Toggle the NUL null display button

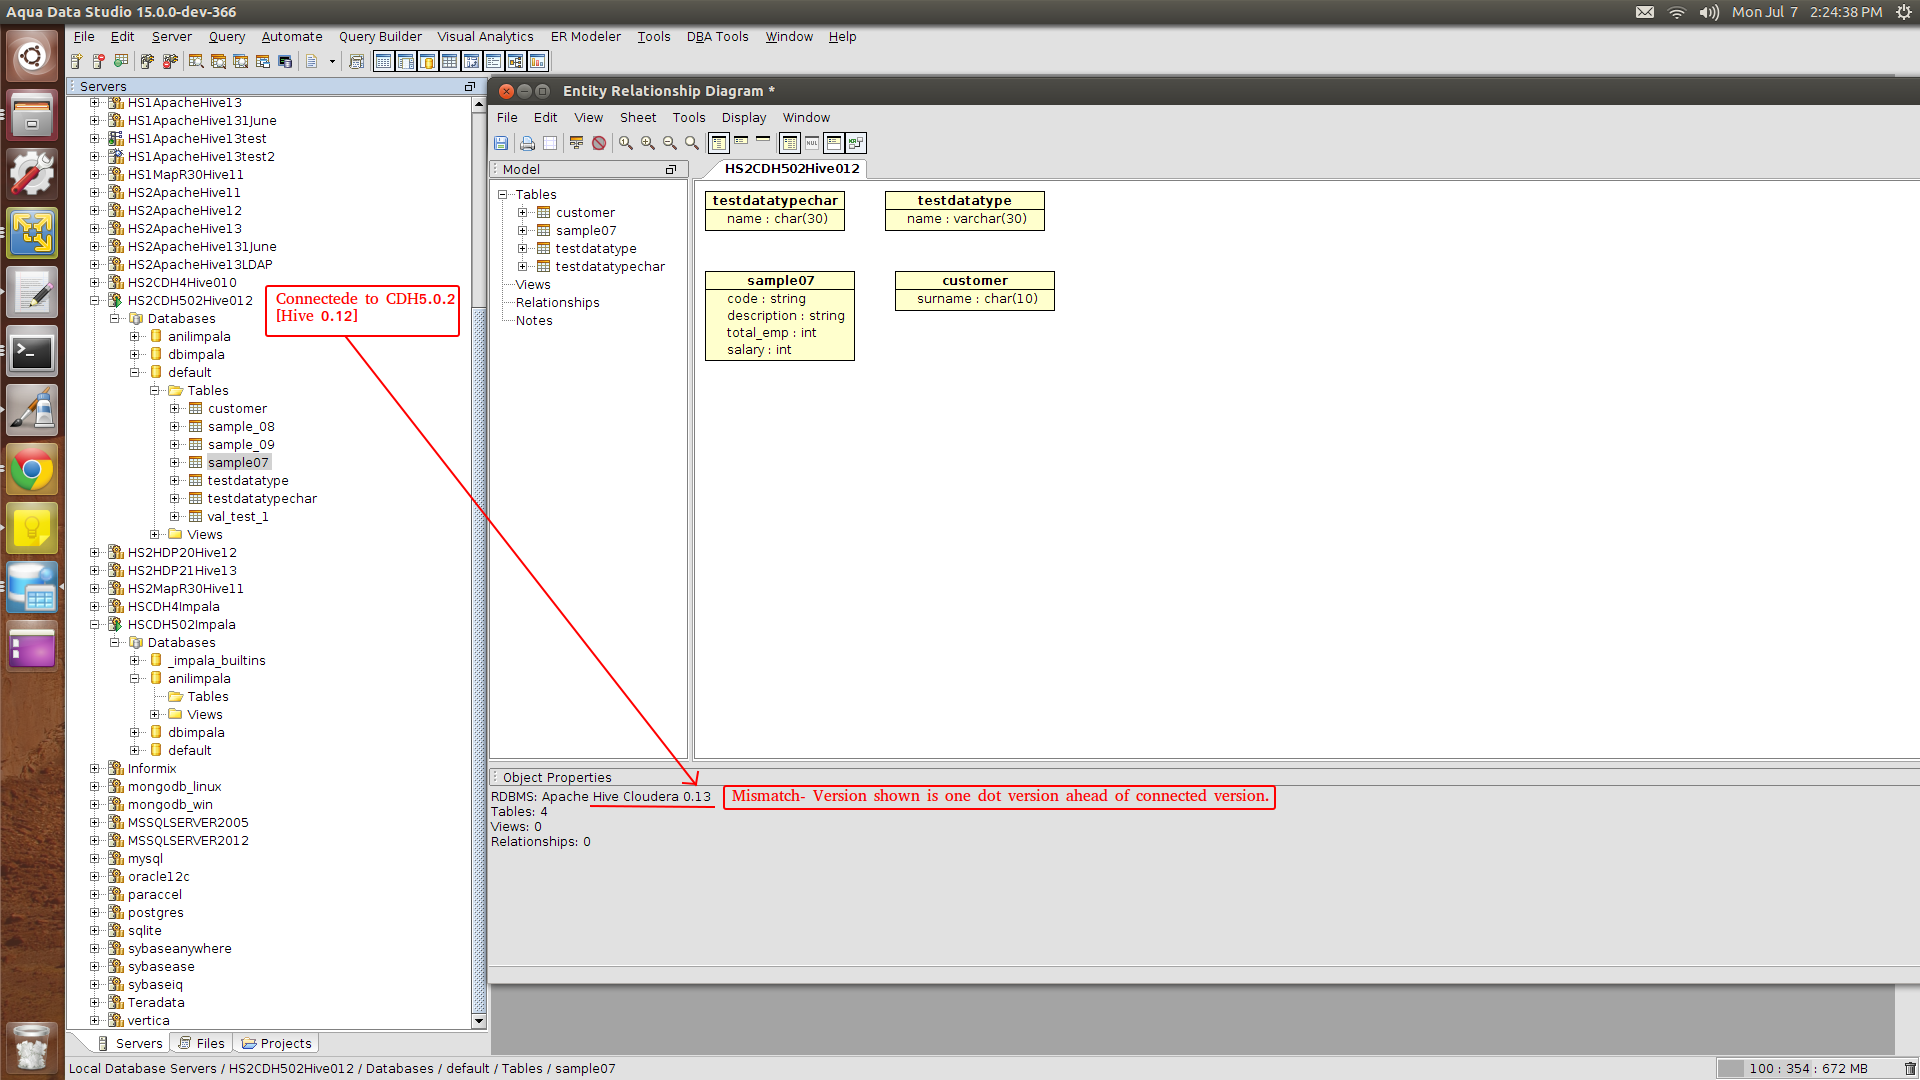coord(812,143)
